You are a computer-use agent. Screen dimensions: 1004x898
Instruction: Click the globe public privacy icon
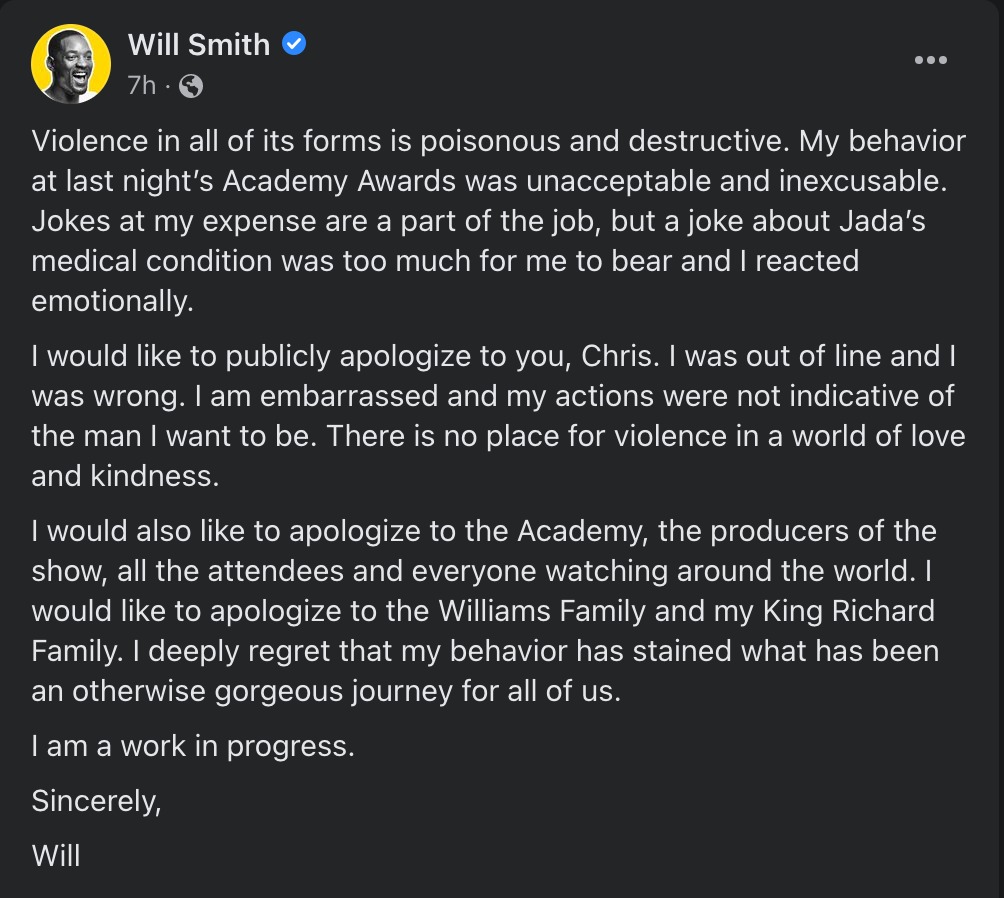click(191, 86)
